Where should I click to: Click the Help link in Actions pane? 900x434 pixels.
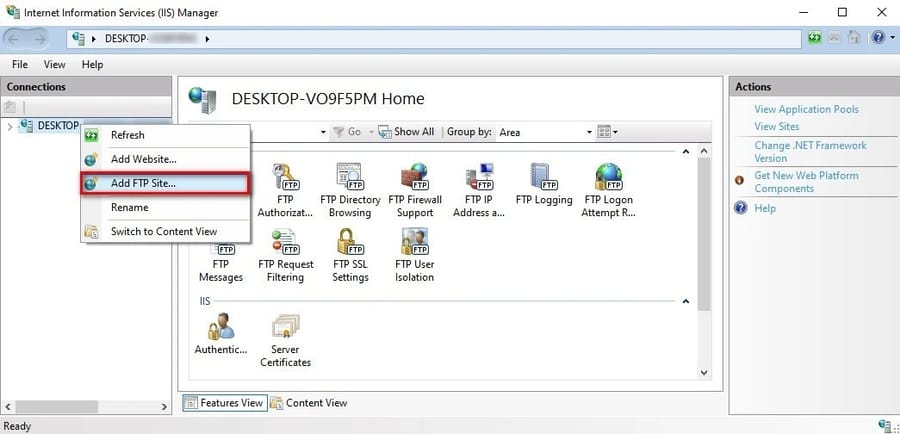765,208
